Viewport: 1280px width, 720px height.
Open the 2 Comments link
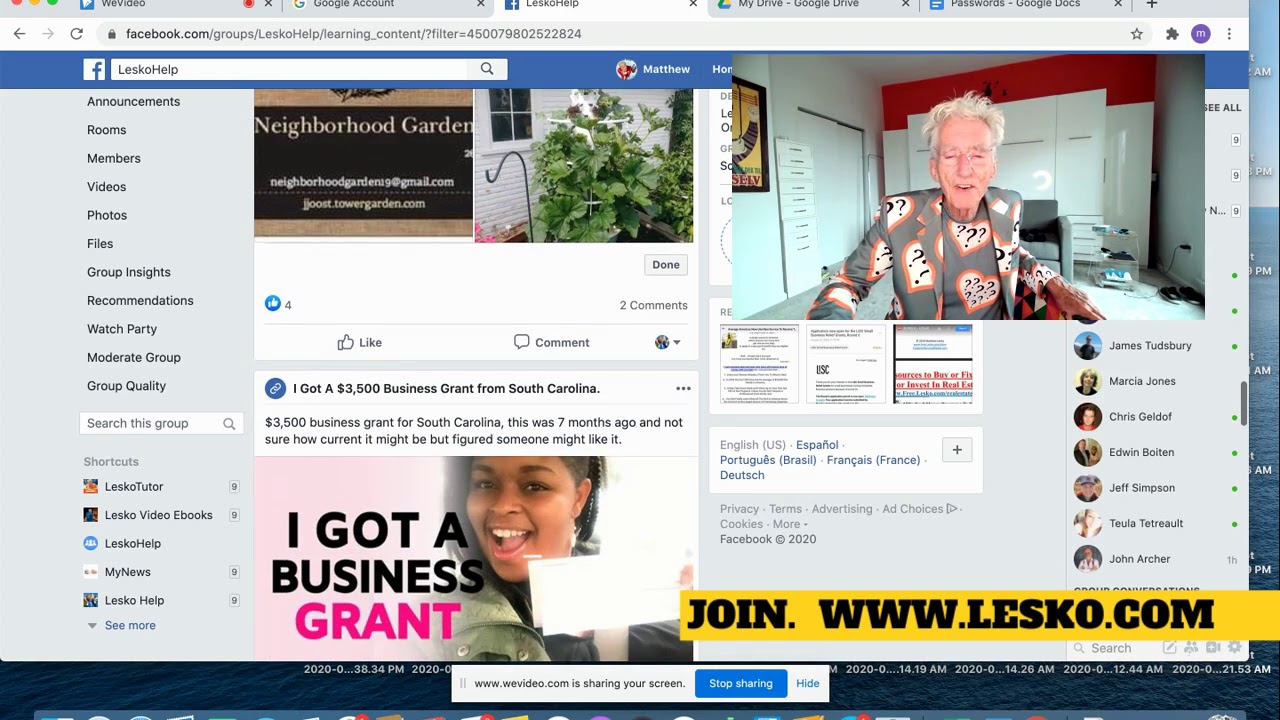click(x=654, y=306)
